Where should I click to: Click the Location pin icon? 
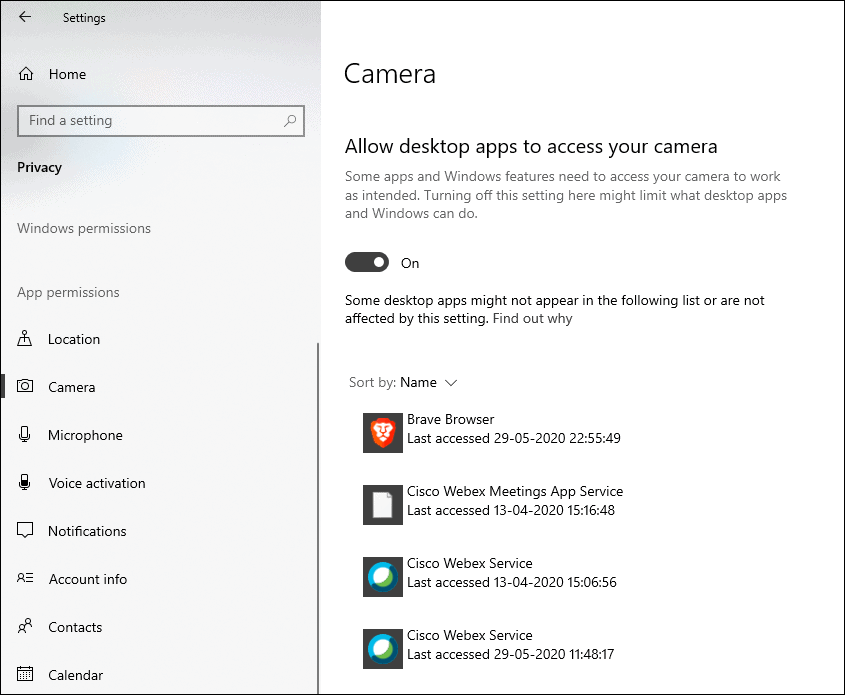25,338
